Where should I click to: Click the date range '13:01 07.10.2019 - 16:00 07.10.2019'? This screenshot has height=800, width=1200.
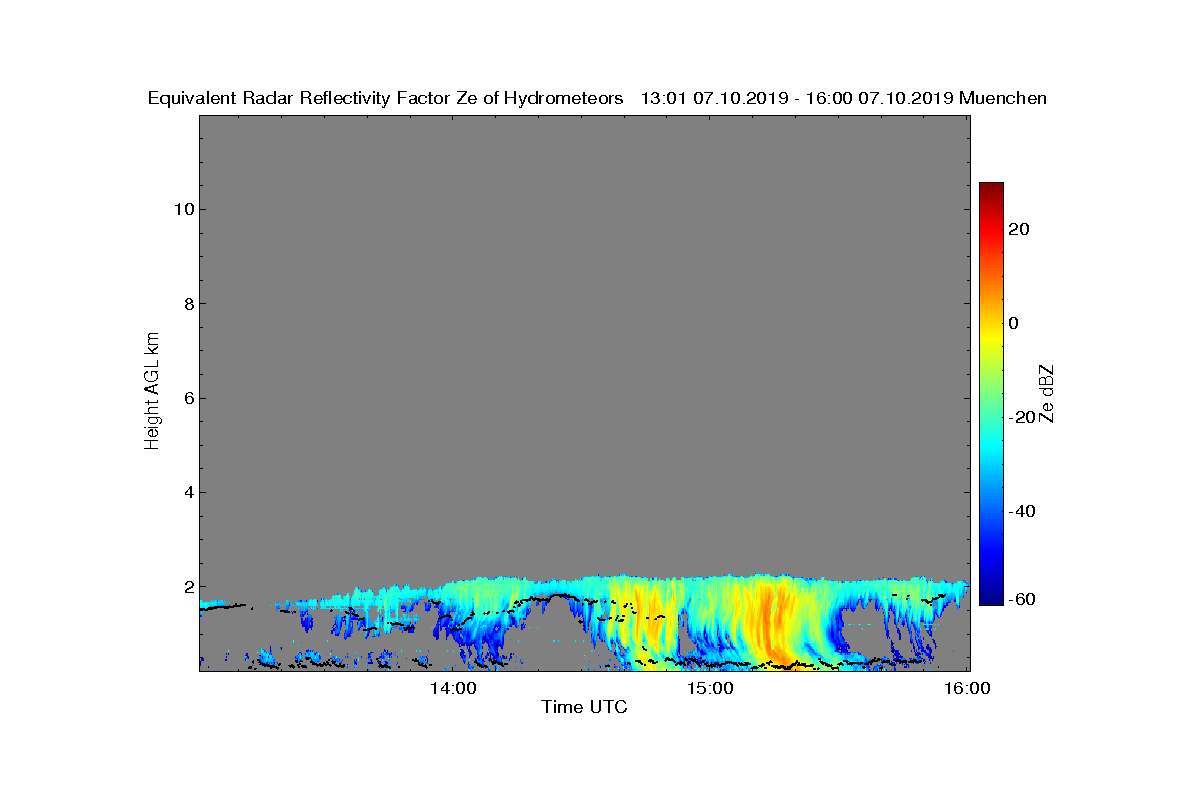[x=797, y=98]
